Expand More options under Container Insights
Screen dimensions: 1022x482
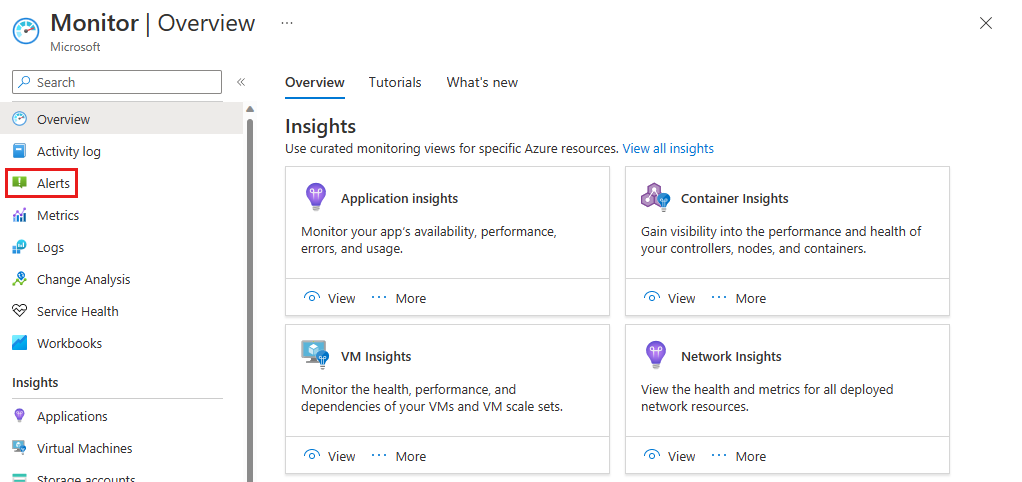(x=739, y=298)
